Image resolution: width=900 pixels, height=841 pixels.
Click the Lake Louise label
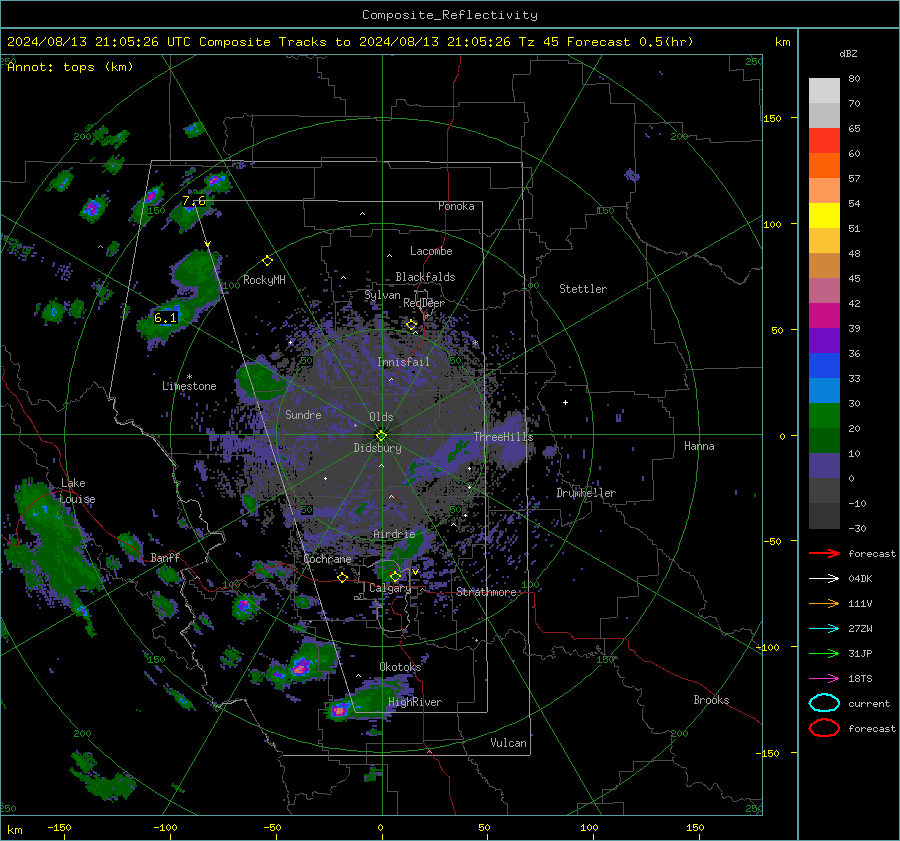(x=78, y=491)
